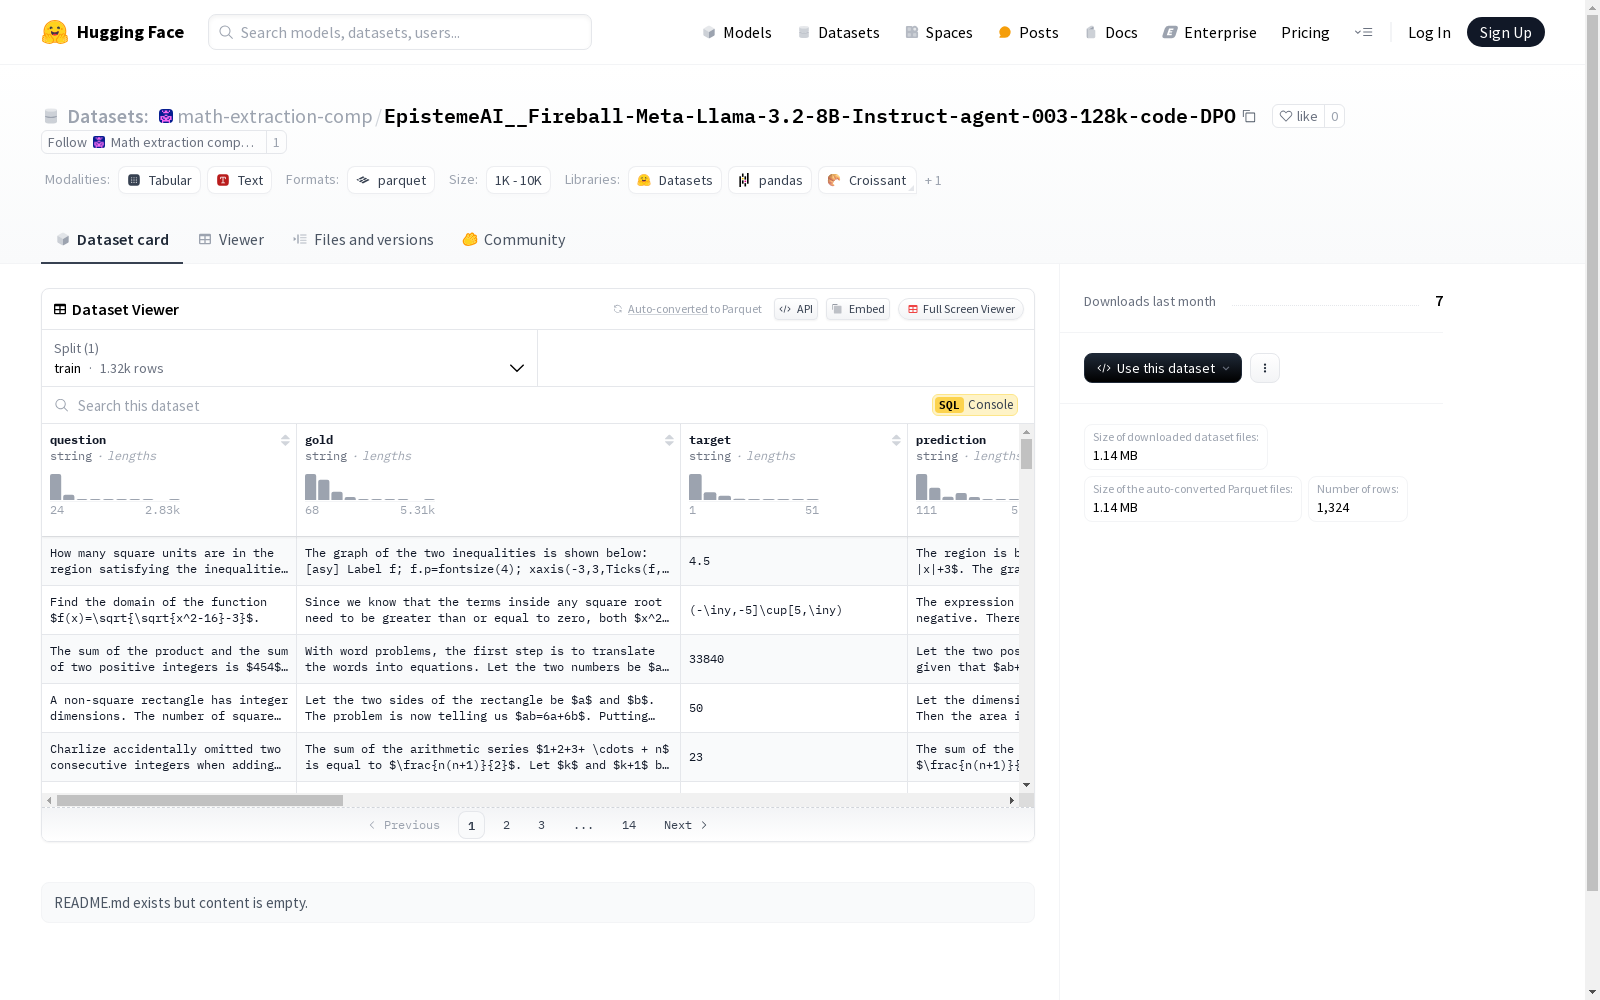Open Files and versions tab
This screenshot has width=1600, height=1000.
pyautogui.click(x=363, y=240)
